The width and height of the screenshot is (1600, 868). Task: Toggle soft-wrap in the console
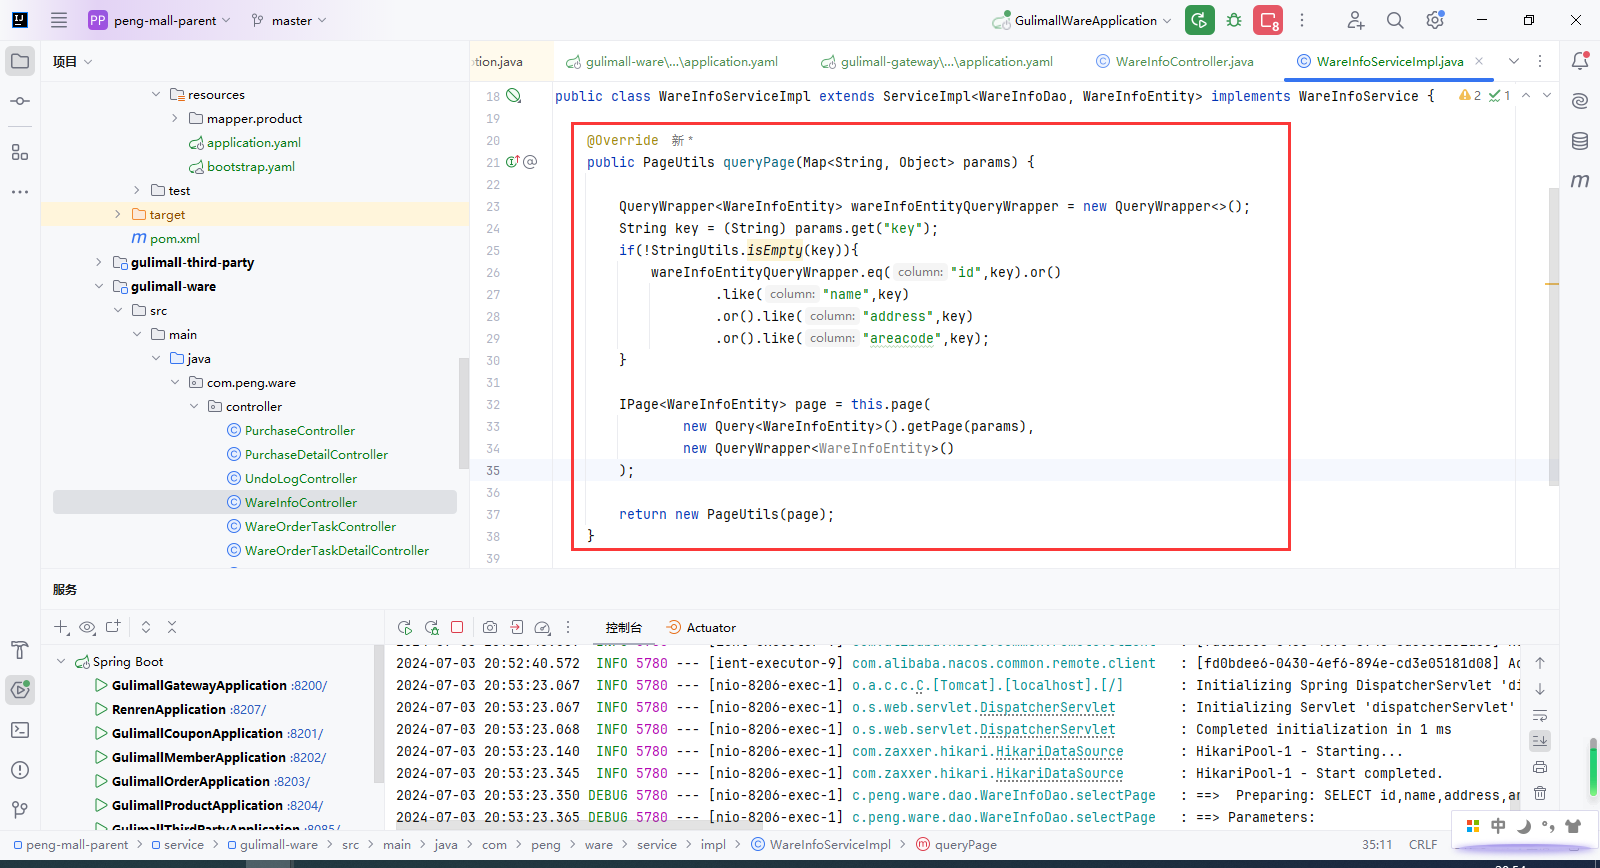tap(1540, 715)
